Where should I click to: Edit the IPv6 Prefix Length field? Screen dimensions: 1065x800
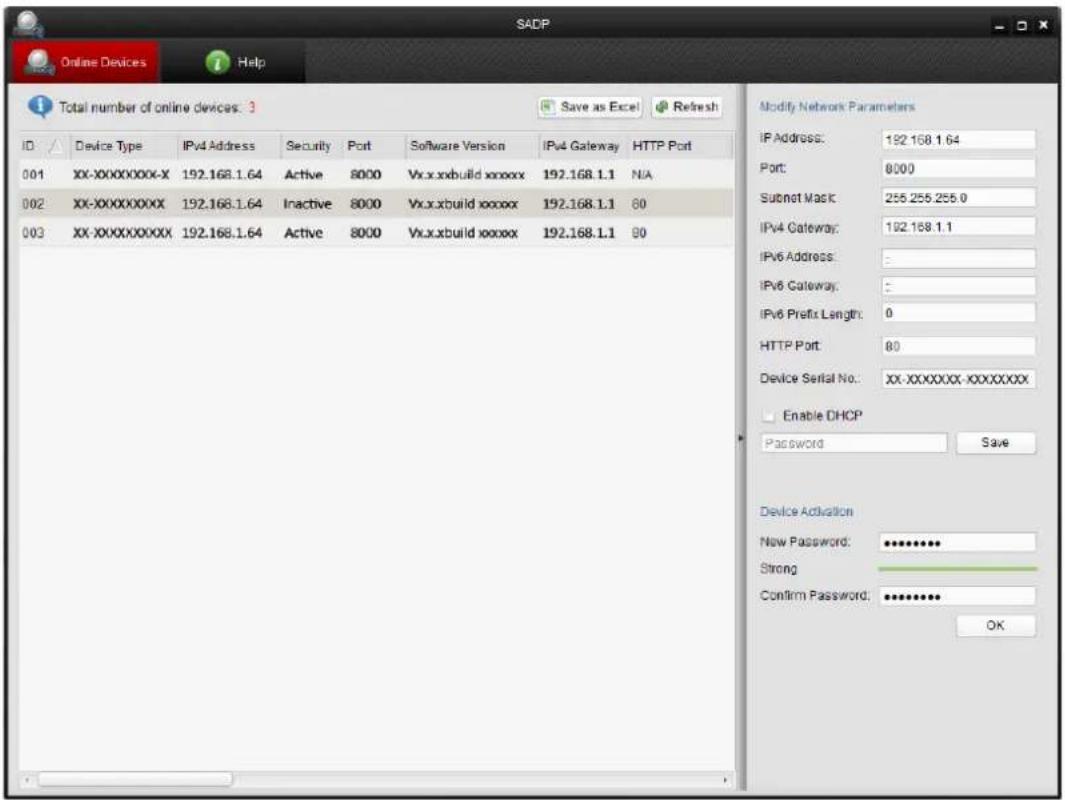coord(958,313)
